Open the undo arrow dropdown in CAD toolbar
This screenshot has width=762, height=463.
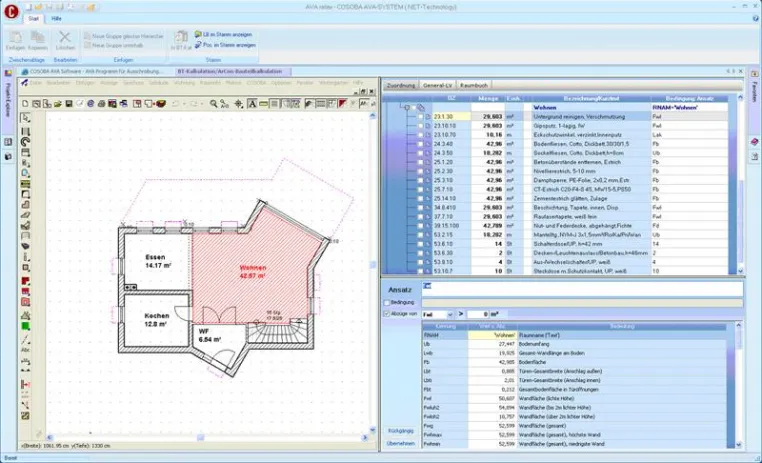pos(184,104)
